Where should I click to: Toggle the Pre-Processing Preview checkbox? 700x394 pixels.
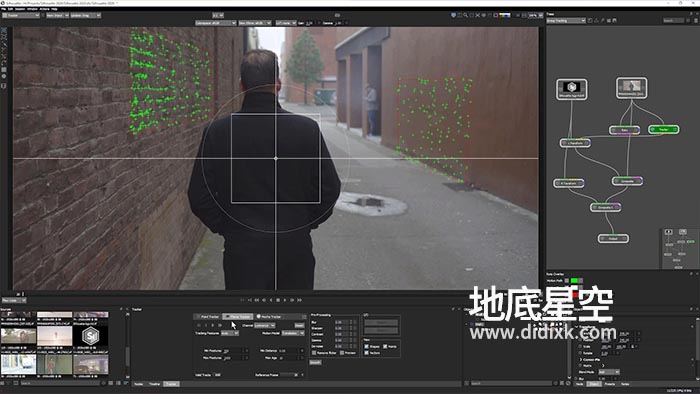342,353
